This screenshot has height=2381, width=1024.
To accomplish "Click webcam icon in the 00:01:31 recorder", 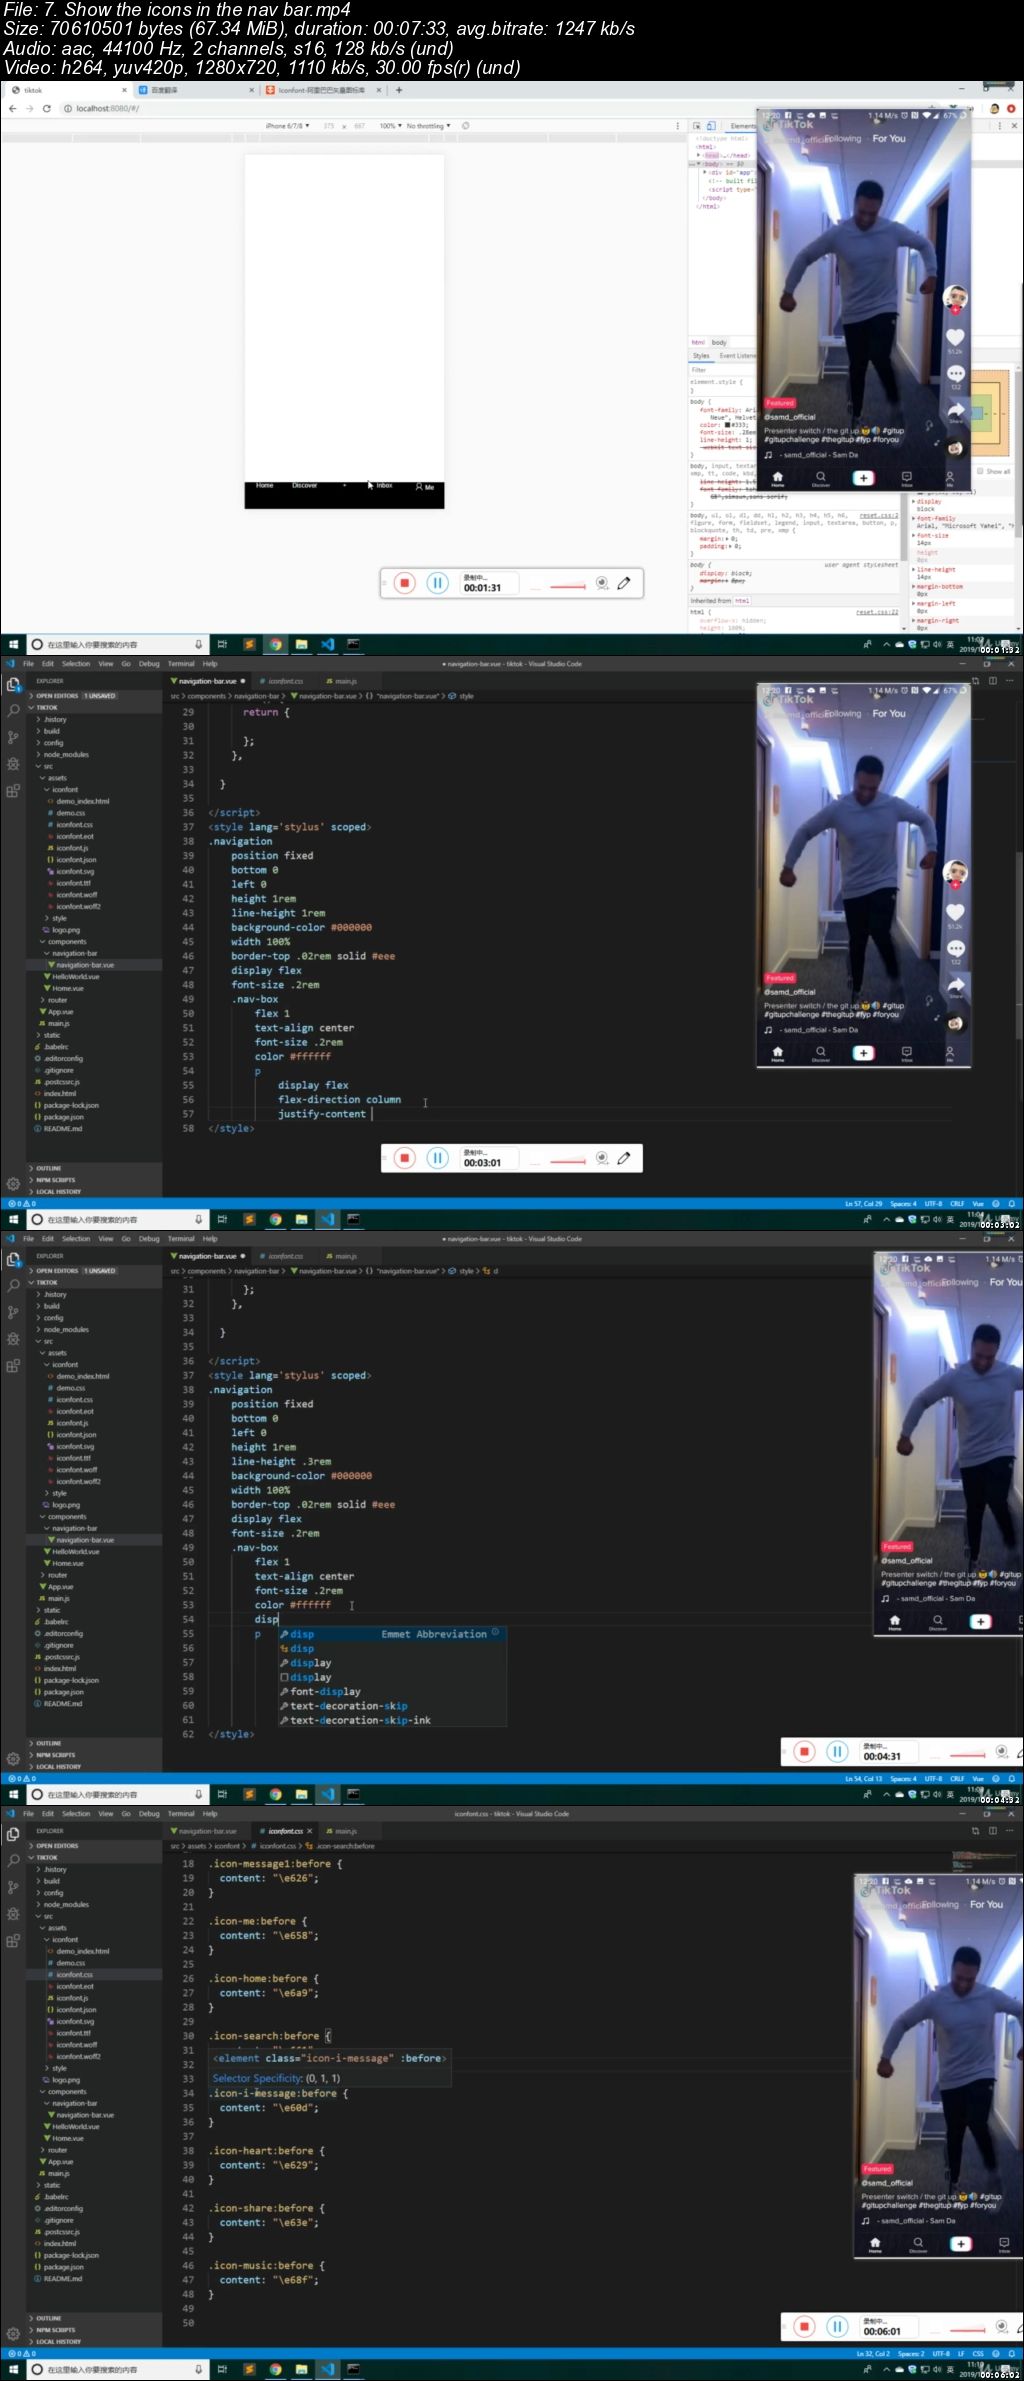I will [602, 583].
